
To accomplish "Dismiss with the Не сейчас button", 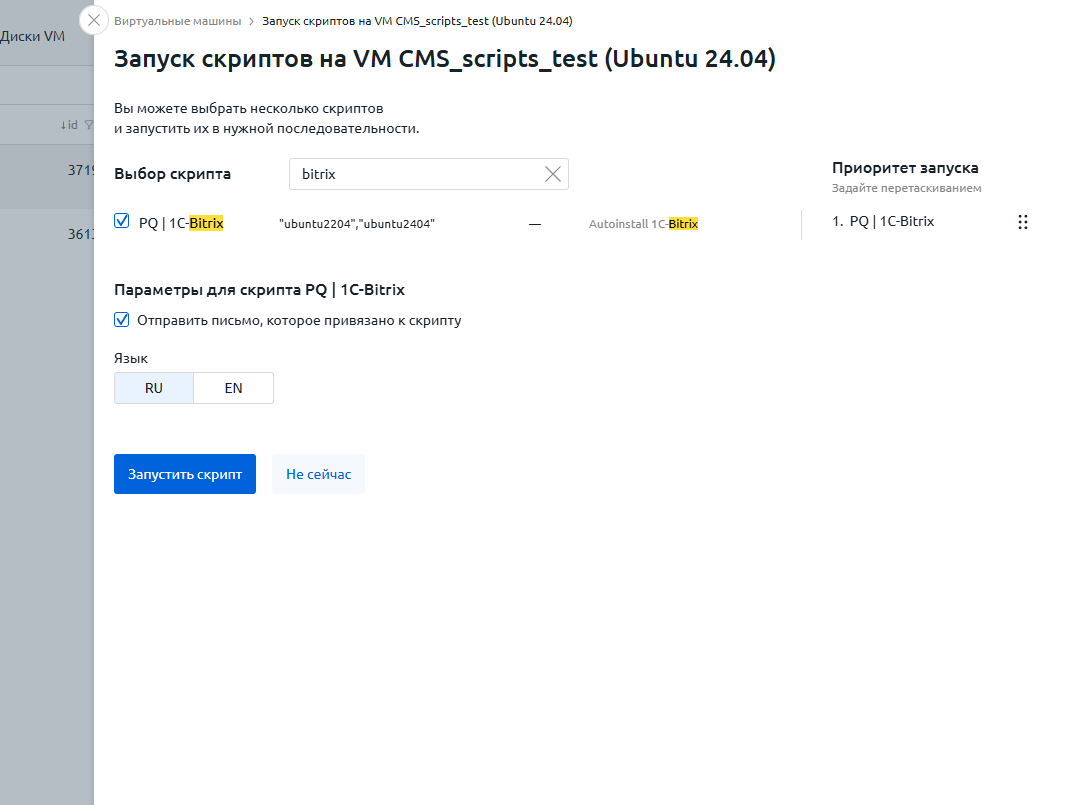I will (x=319, y=474).
